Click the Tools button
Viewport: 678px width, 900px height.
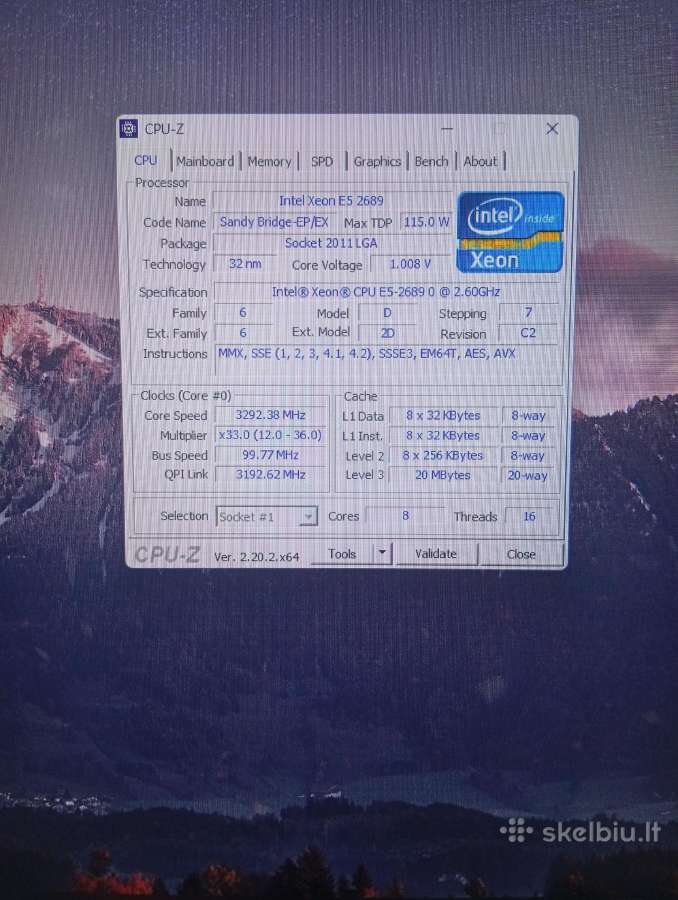coord(343,554)
